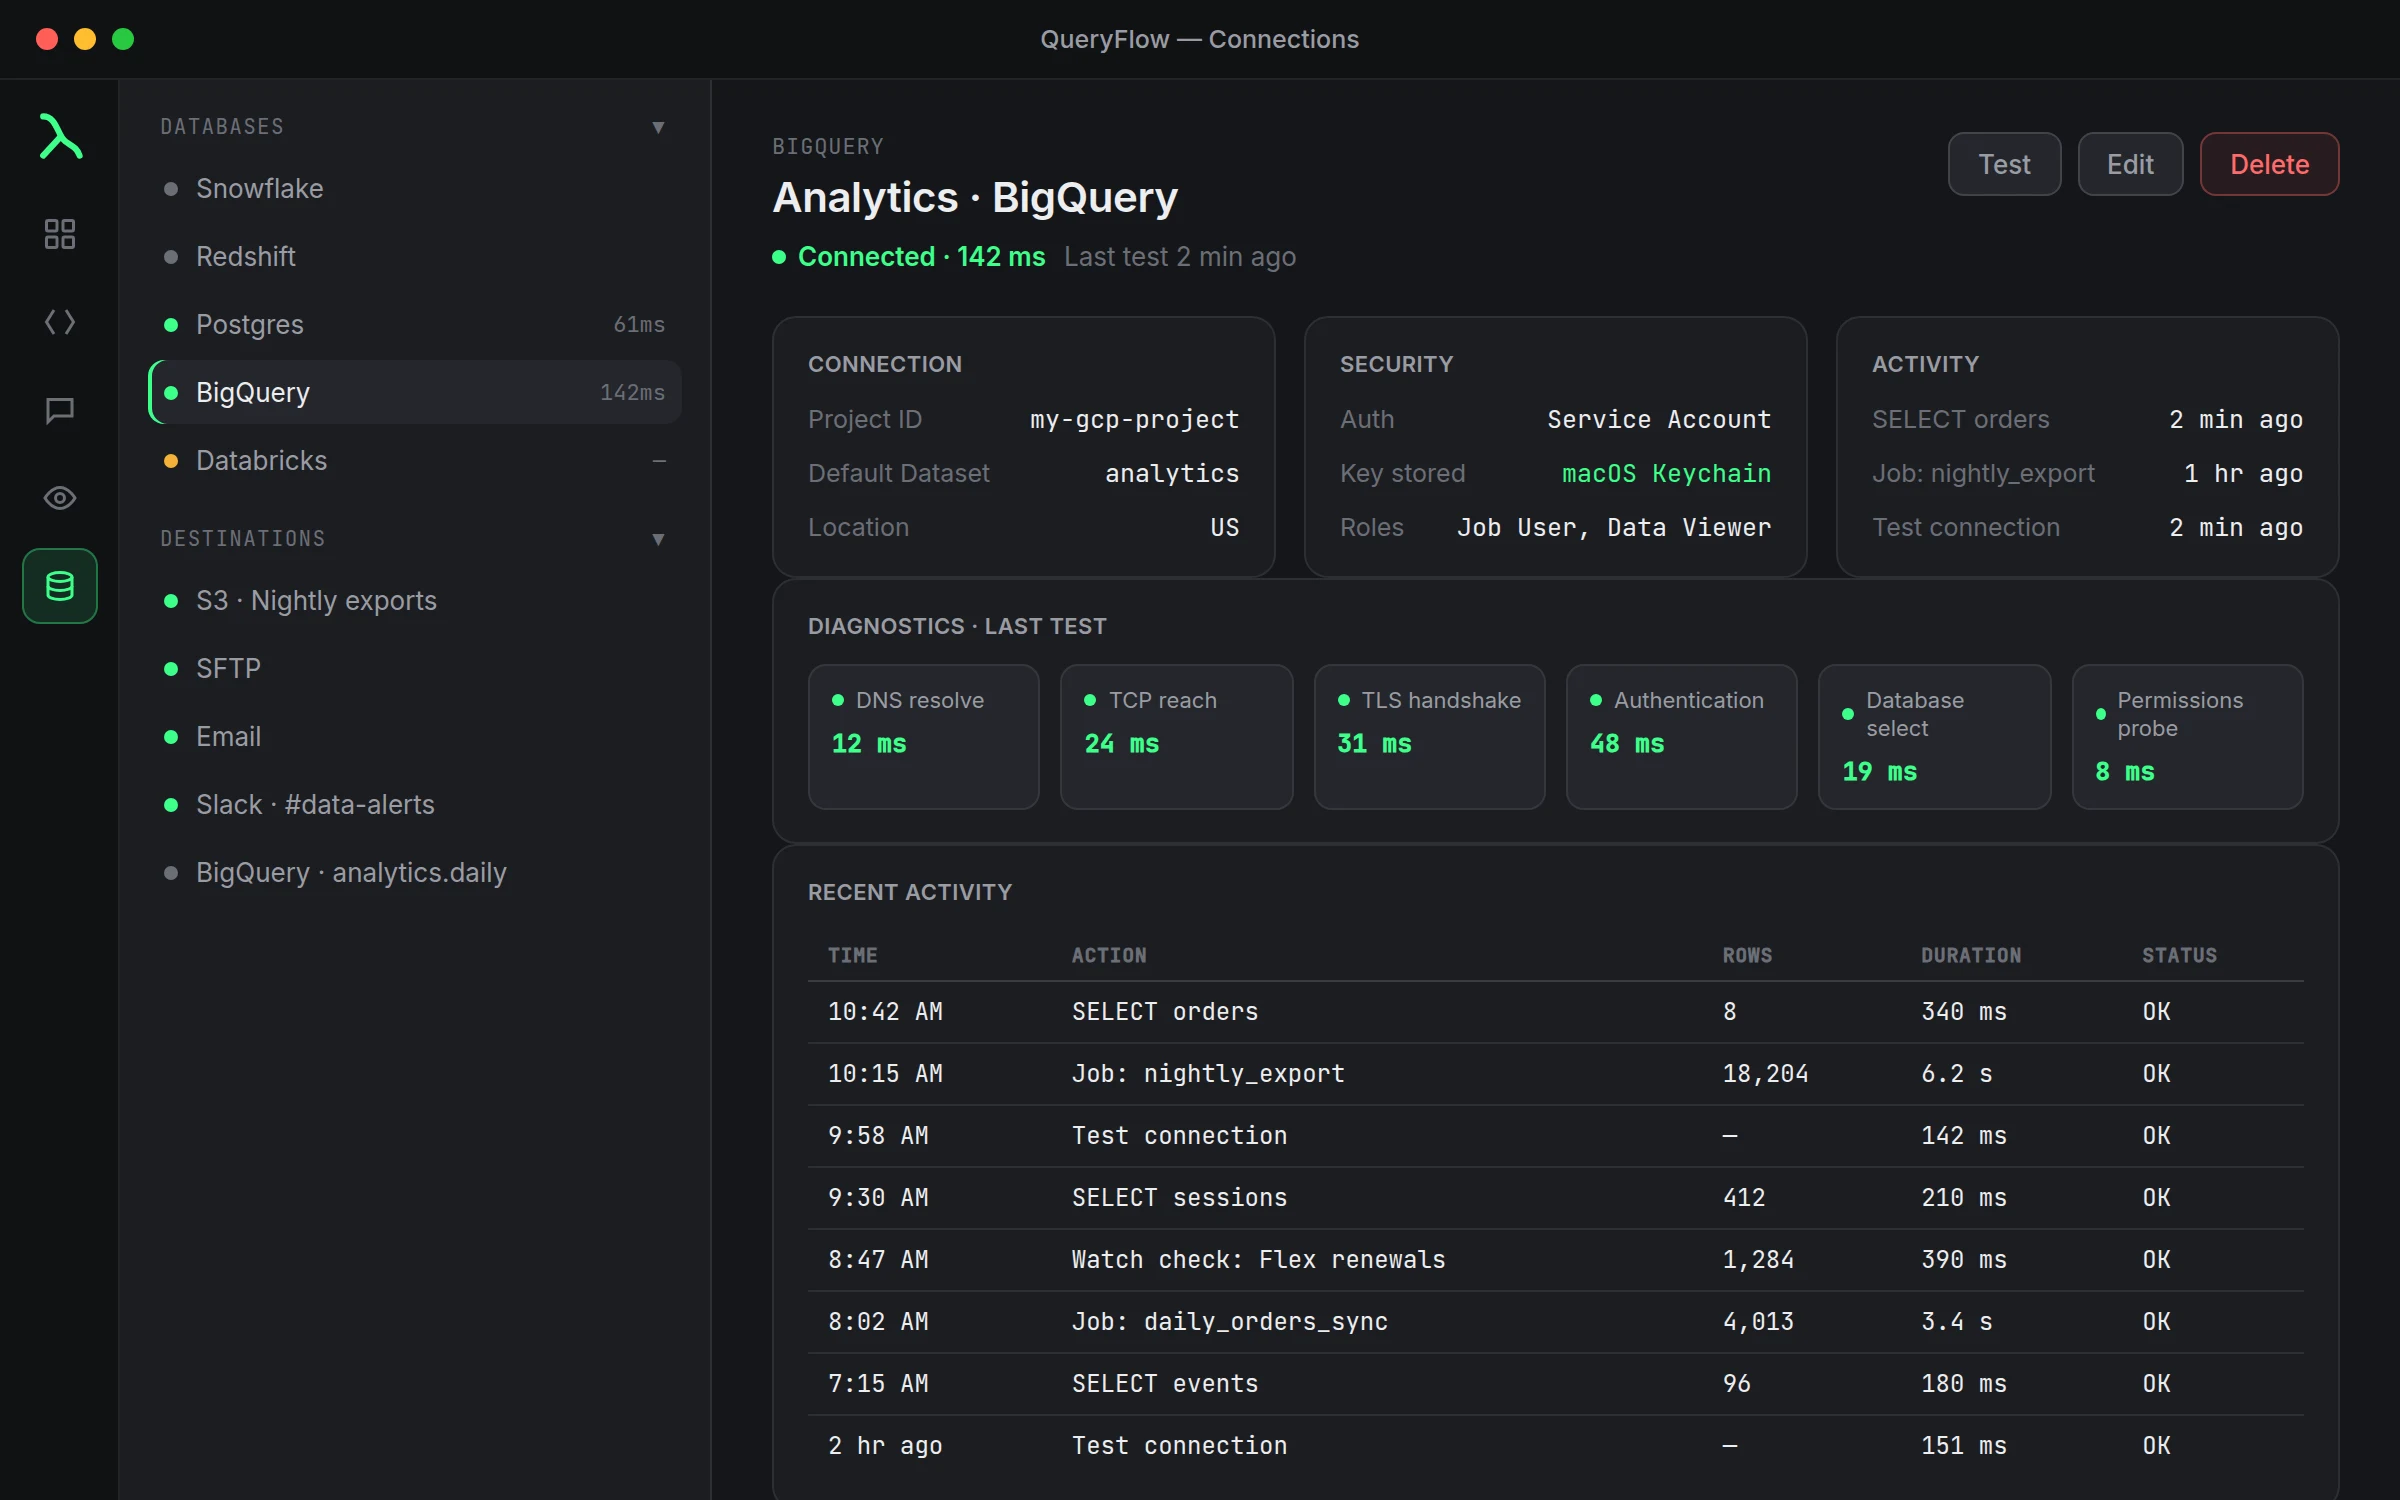Screen dimensions: 2400x1500
Task: Click the Test button
Action: pos(2004,164)
